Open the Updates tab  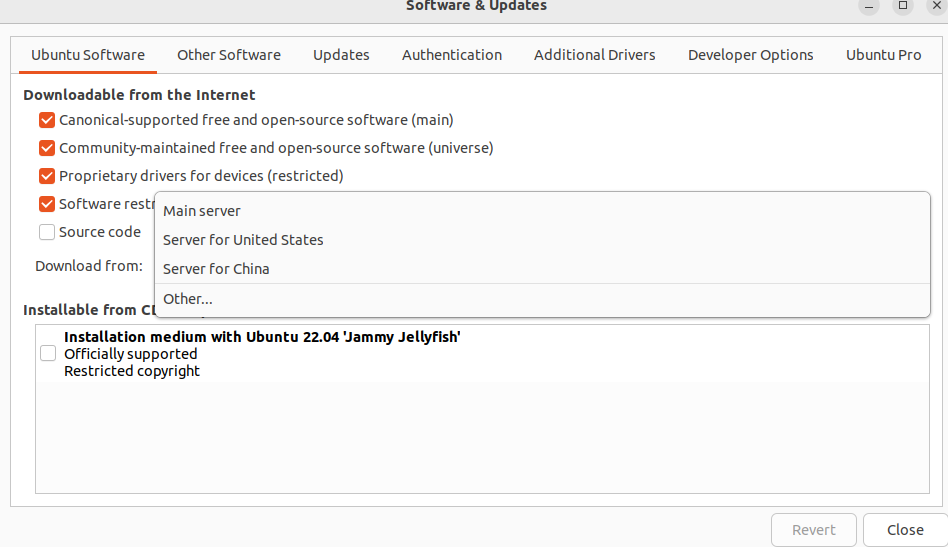tap(341, 55)
